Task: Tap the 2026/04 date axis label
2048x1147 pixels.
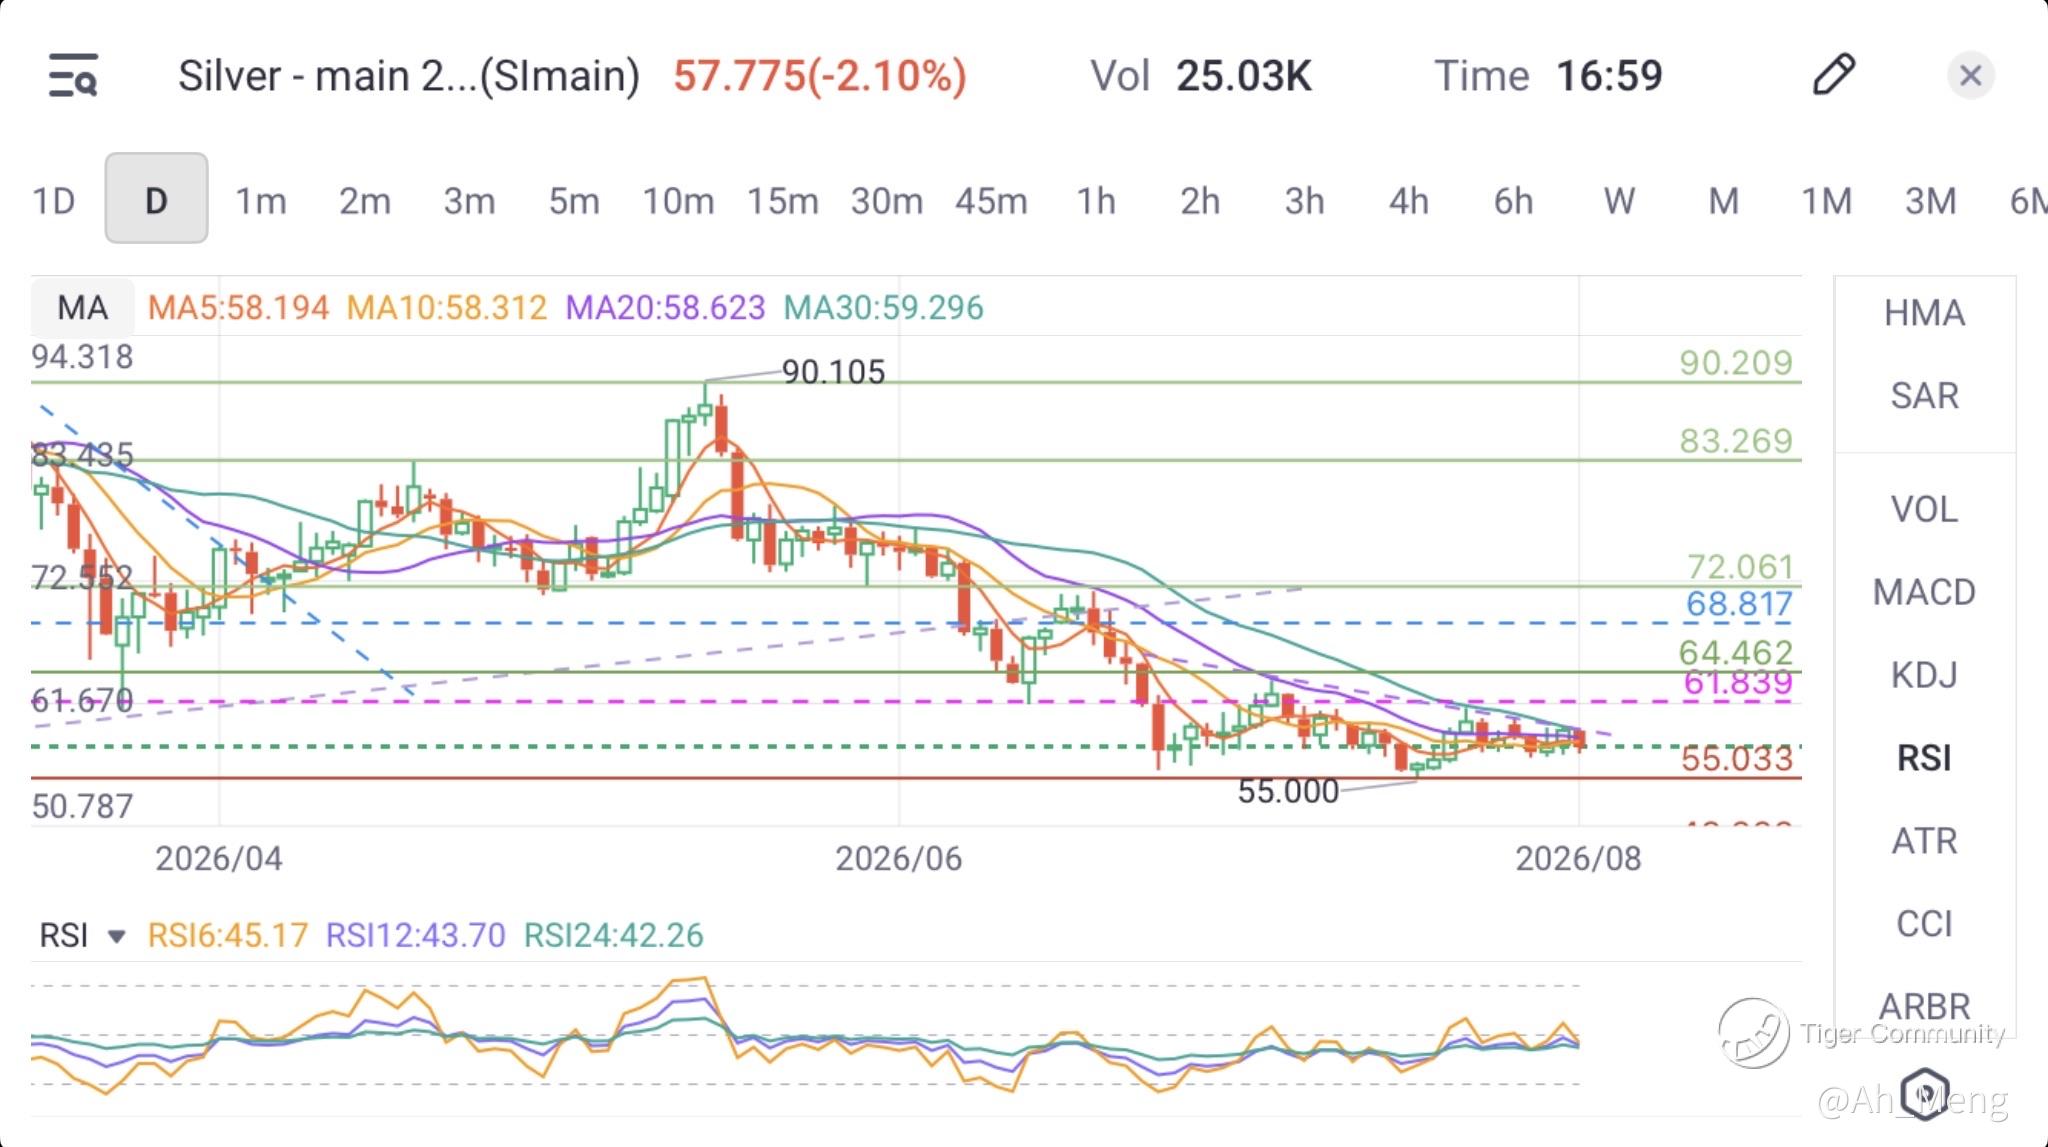Action: coord(219,859)
